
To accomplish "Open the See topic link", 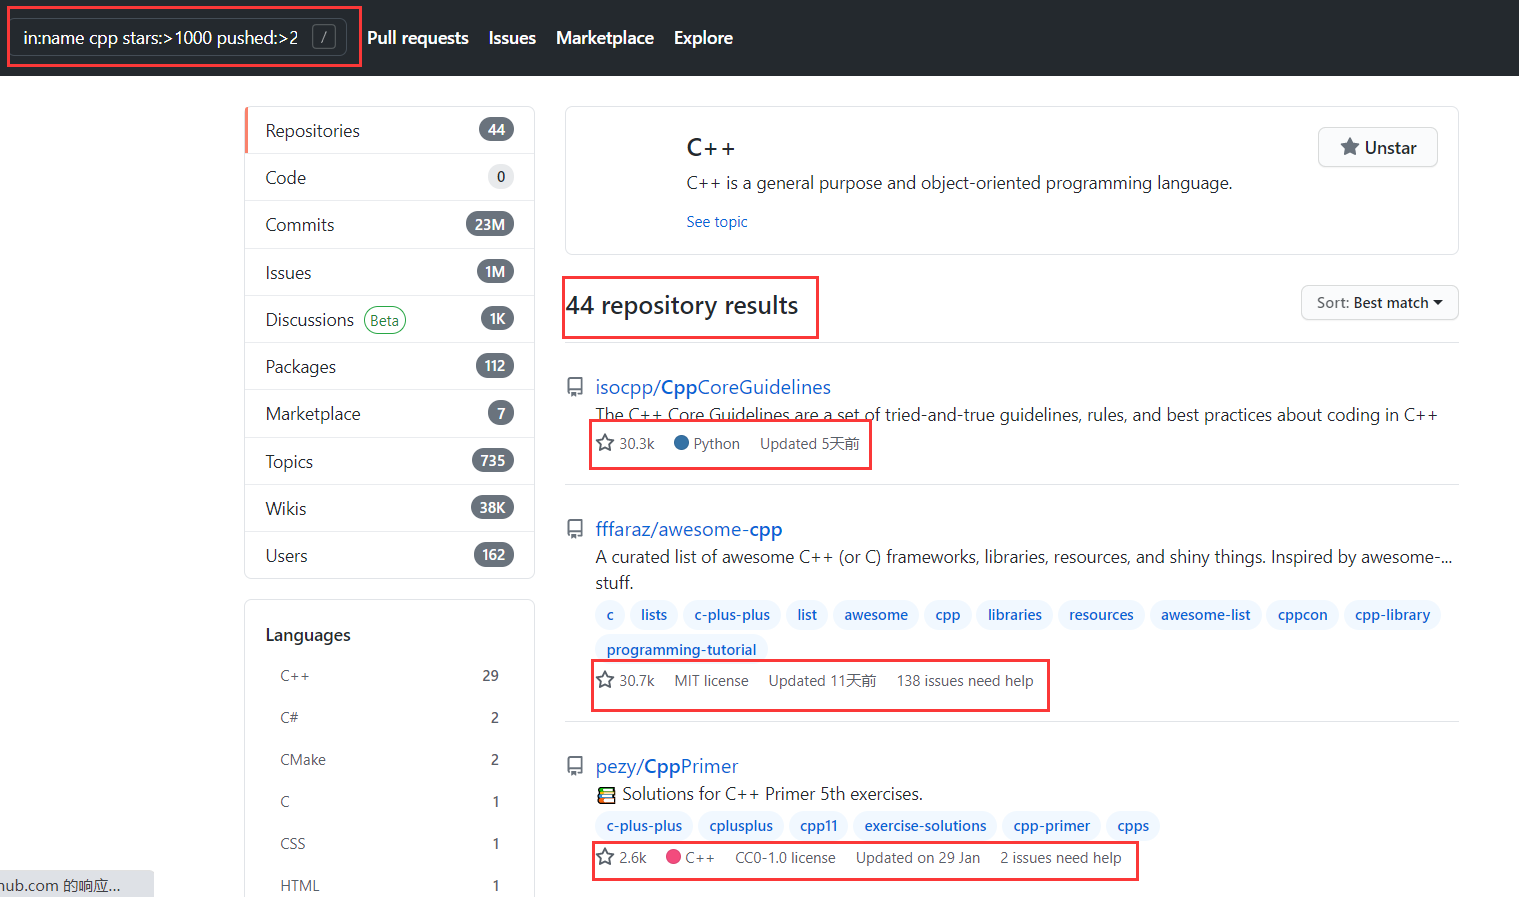I will [716, 221].
